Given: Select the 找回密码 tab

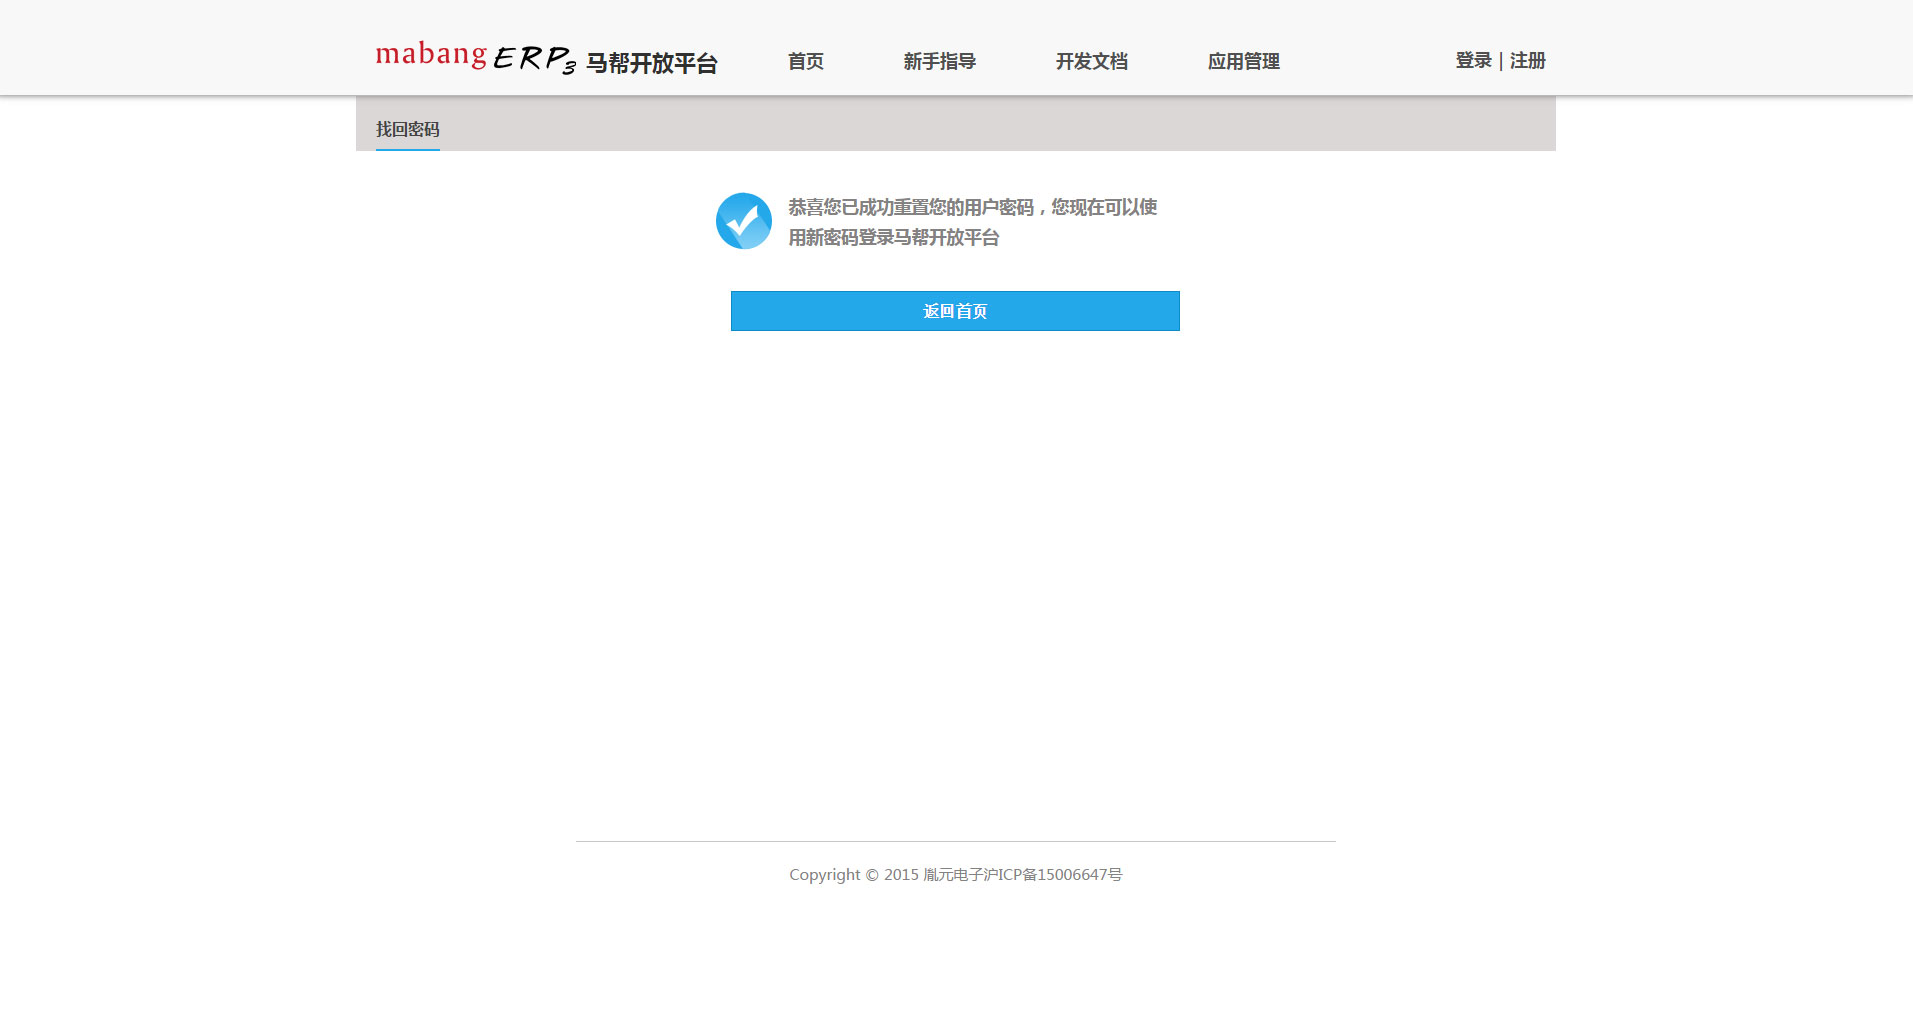Looking at the screenshot, I should point(407,129).
